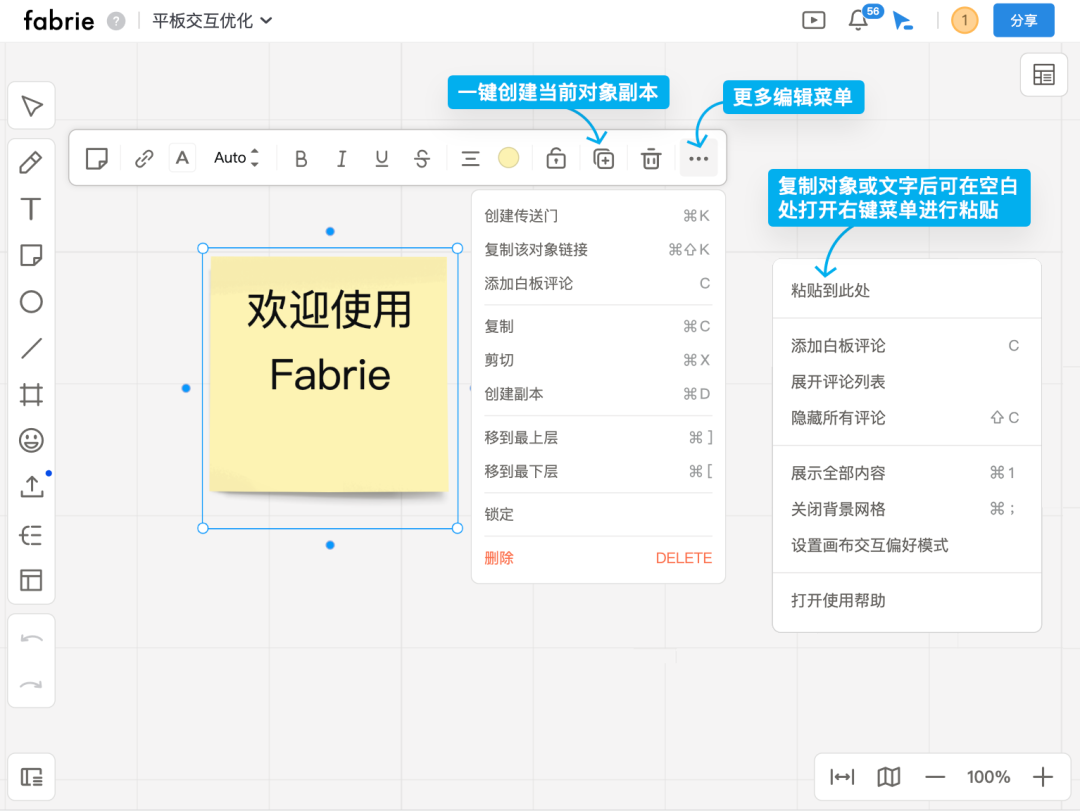Screen dimensions: 1080x811
Task: Select the pointer selection tool
Action: point(31,106)
